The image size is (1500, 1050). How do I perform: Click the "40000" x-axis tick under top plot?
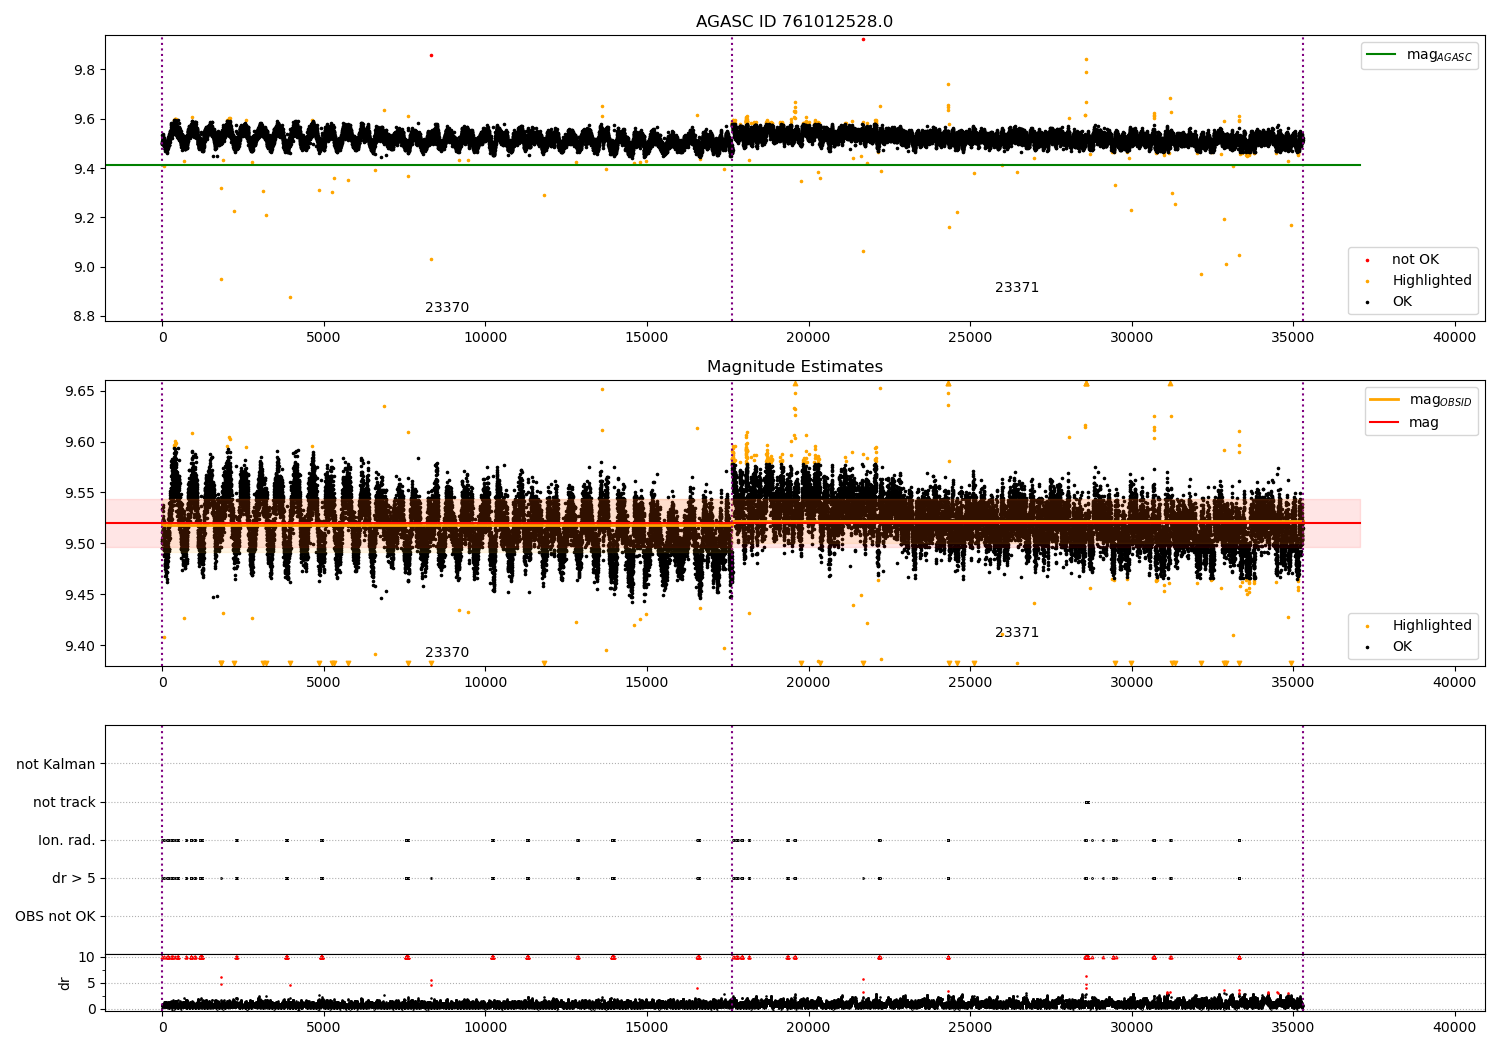point(1454,338)
